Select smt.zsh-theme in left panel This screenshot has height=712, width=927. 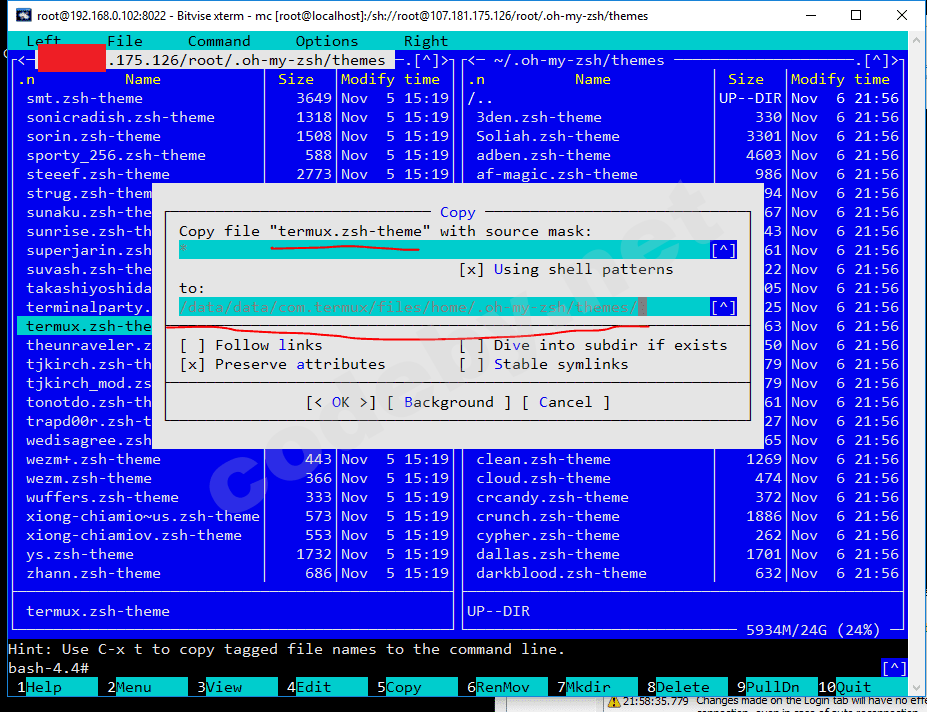pos(85,98)
